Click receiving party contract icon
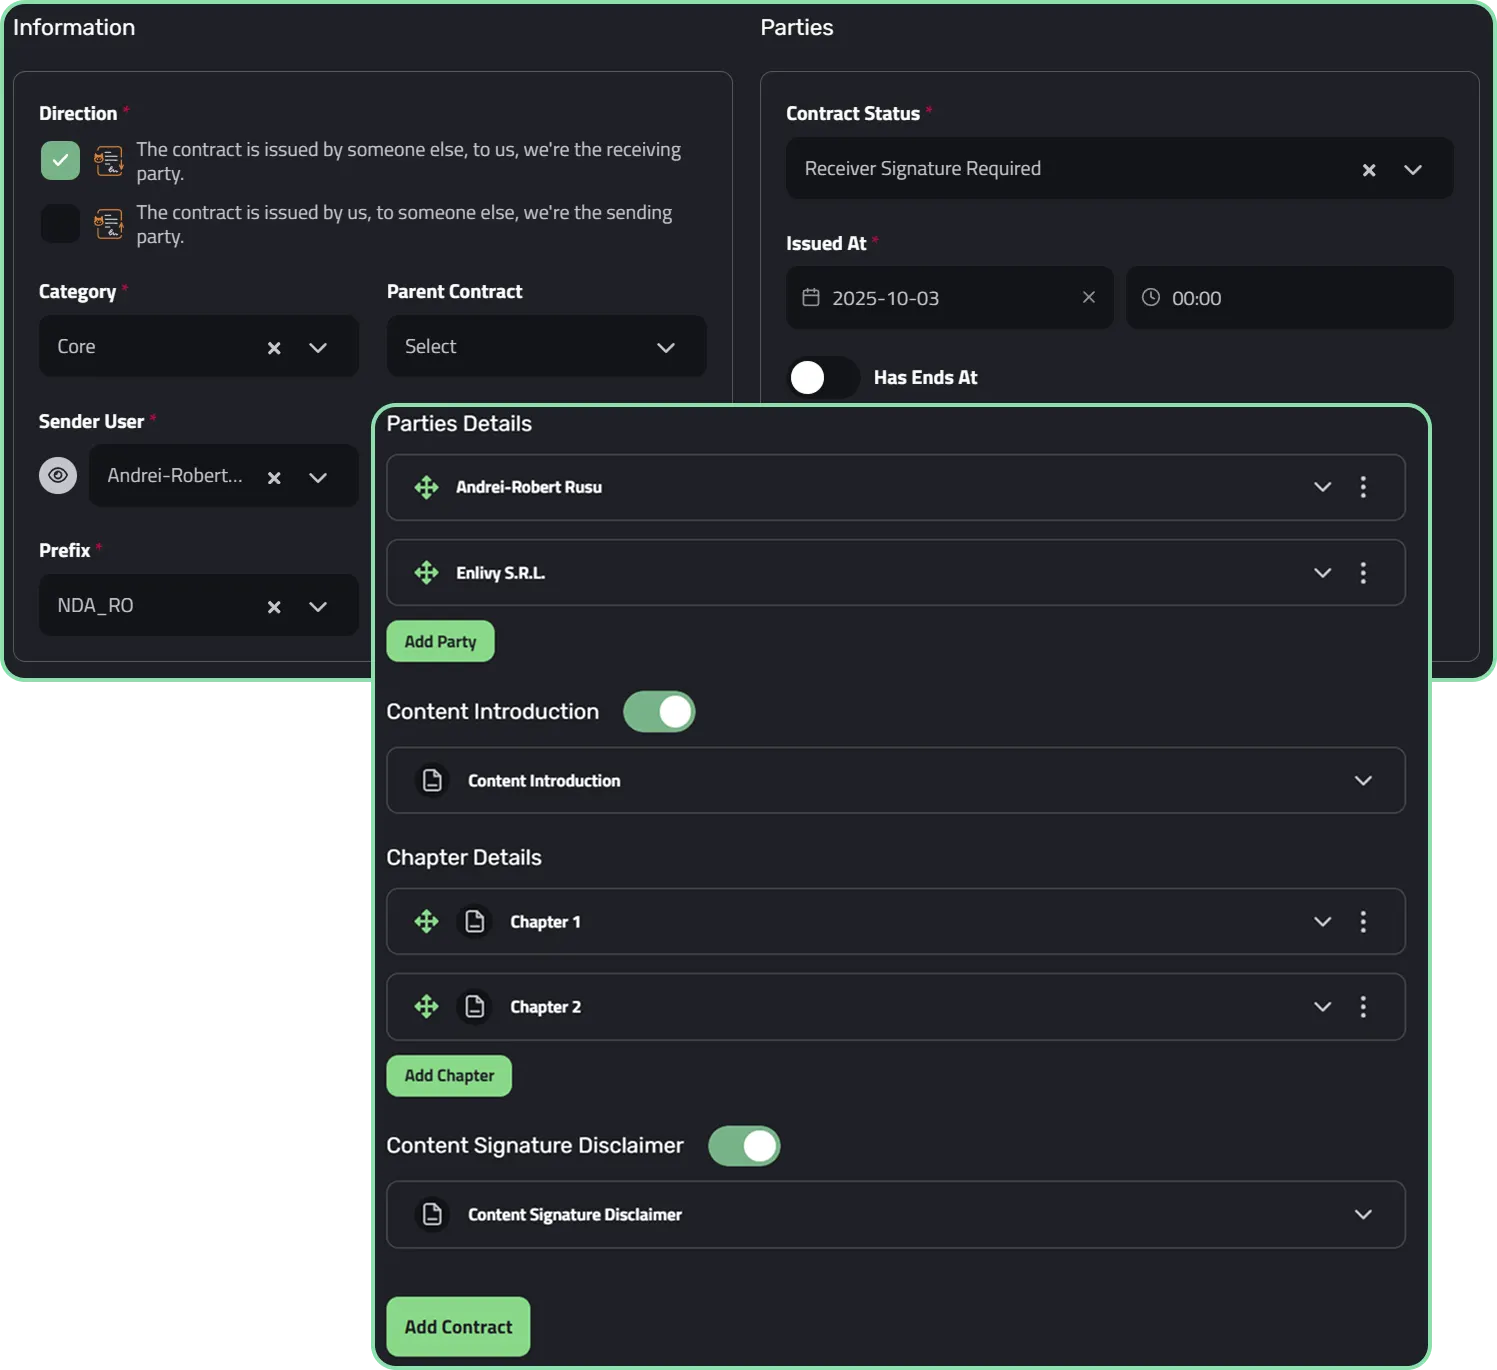The image size is (1497, 1370). coord(108,160)
